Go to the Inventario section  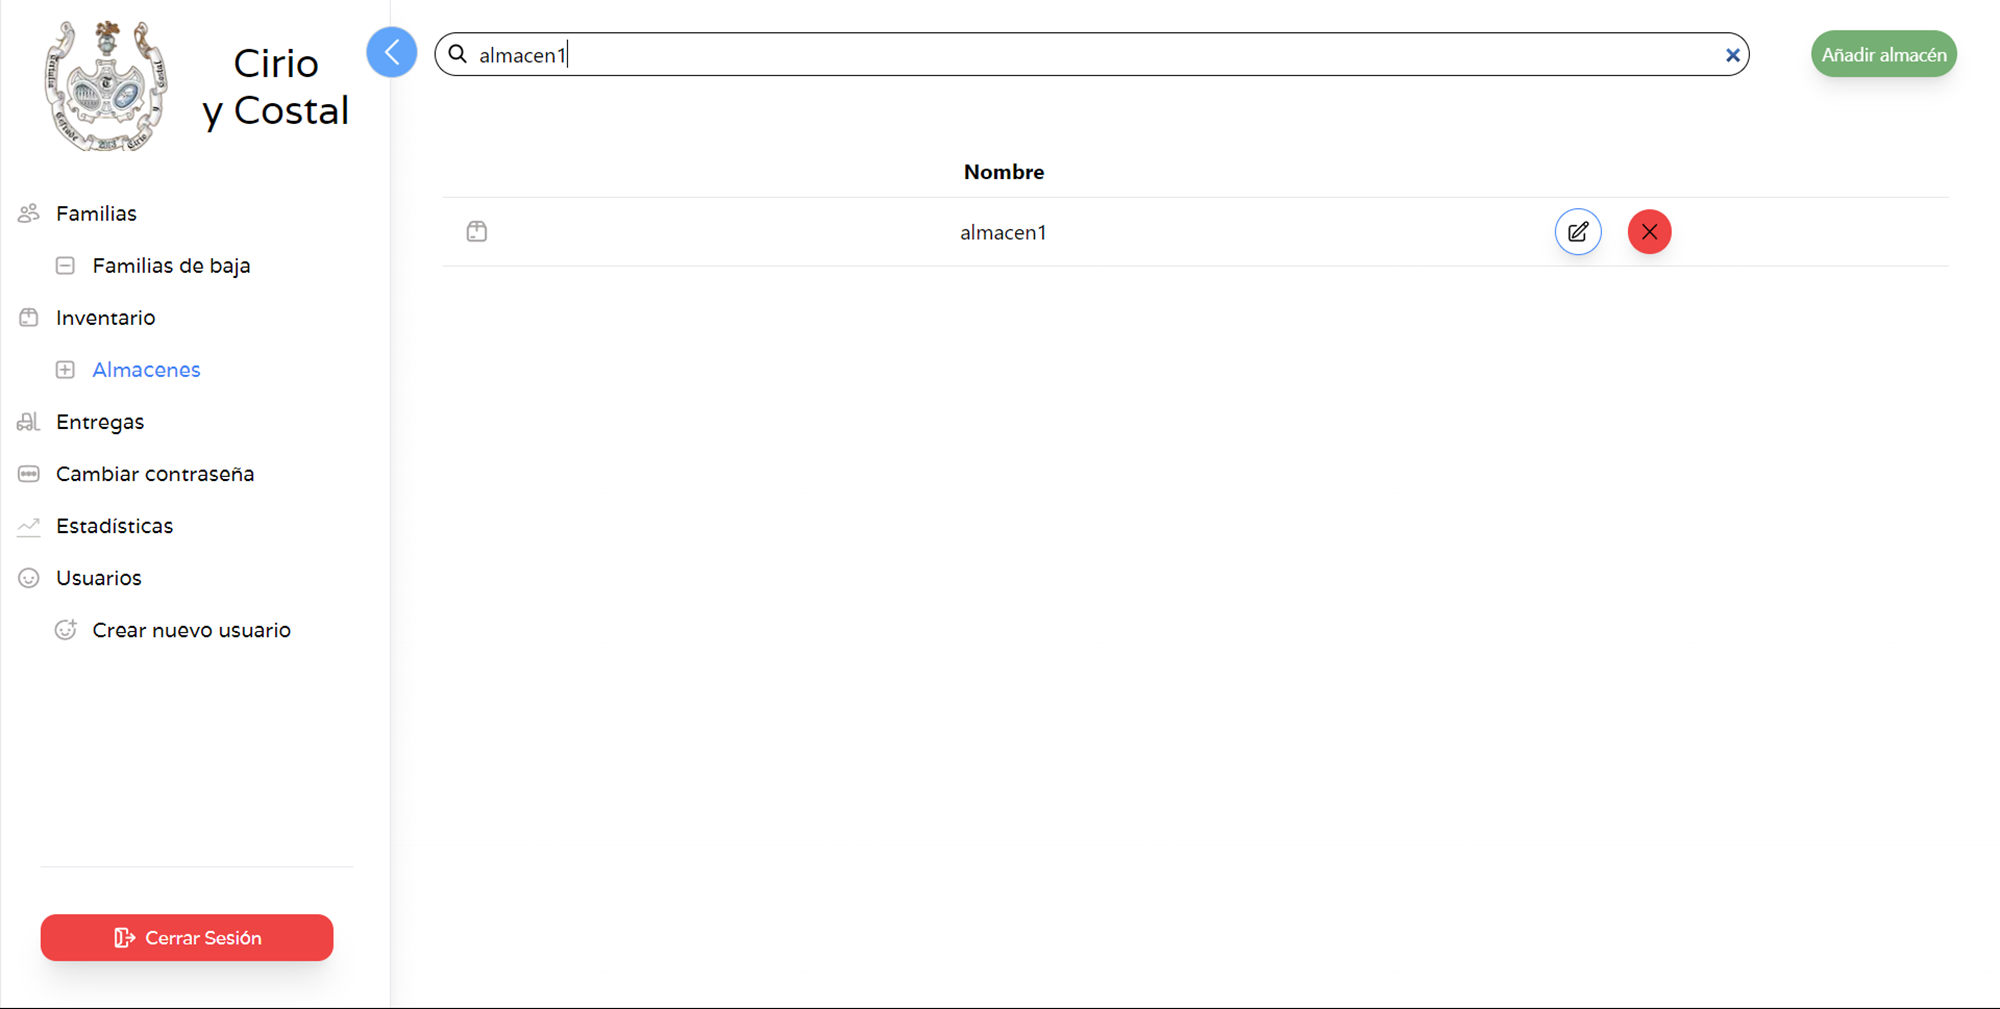tap(105, 318)
